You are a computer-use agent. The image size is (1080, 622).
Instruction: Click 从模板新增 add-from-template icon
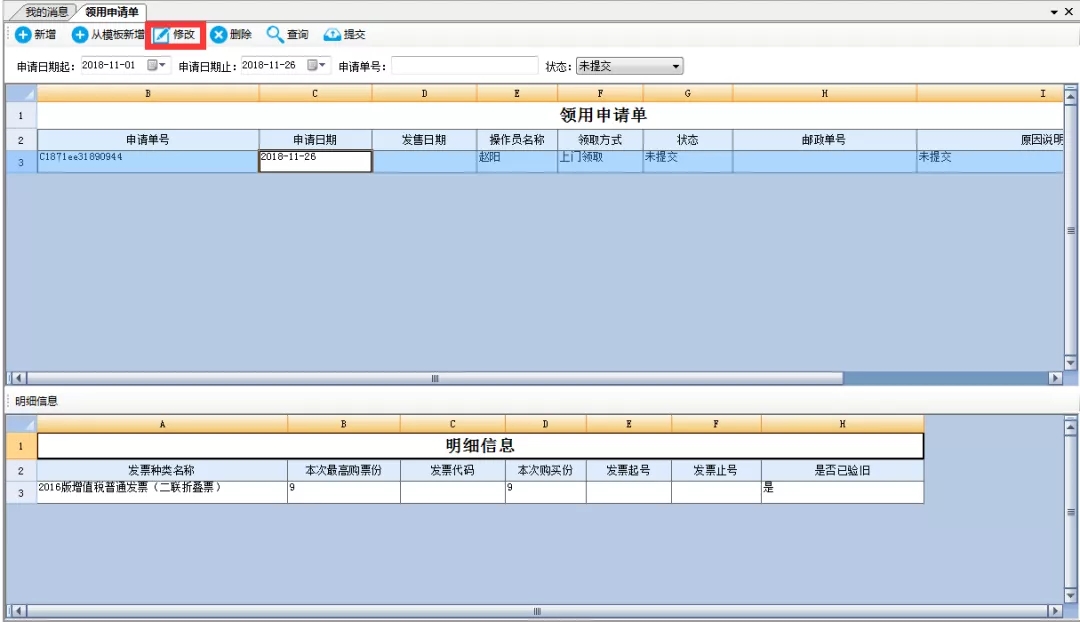coord(80,35)
